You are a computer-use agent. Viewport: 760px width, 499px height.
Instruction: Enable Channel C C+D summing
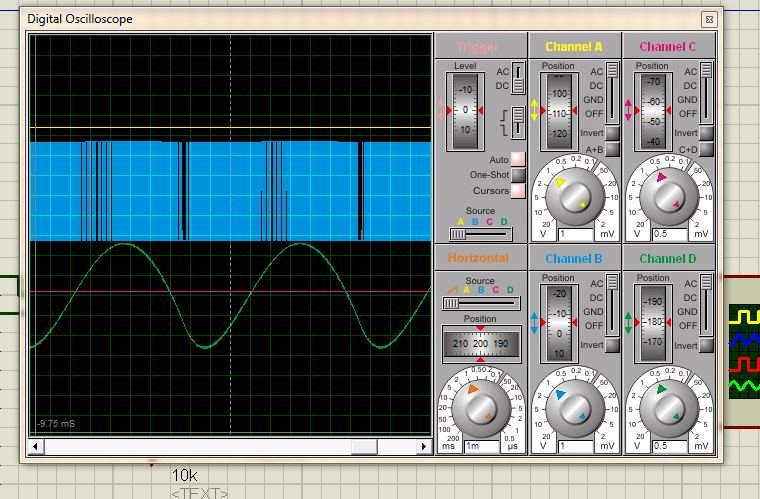coord(707,149)
